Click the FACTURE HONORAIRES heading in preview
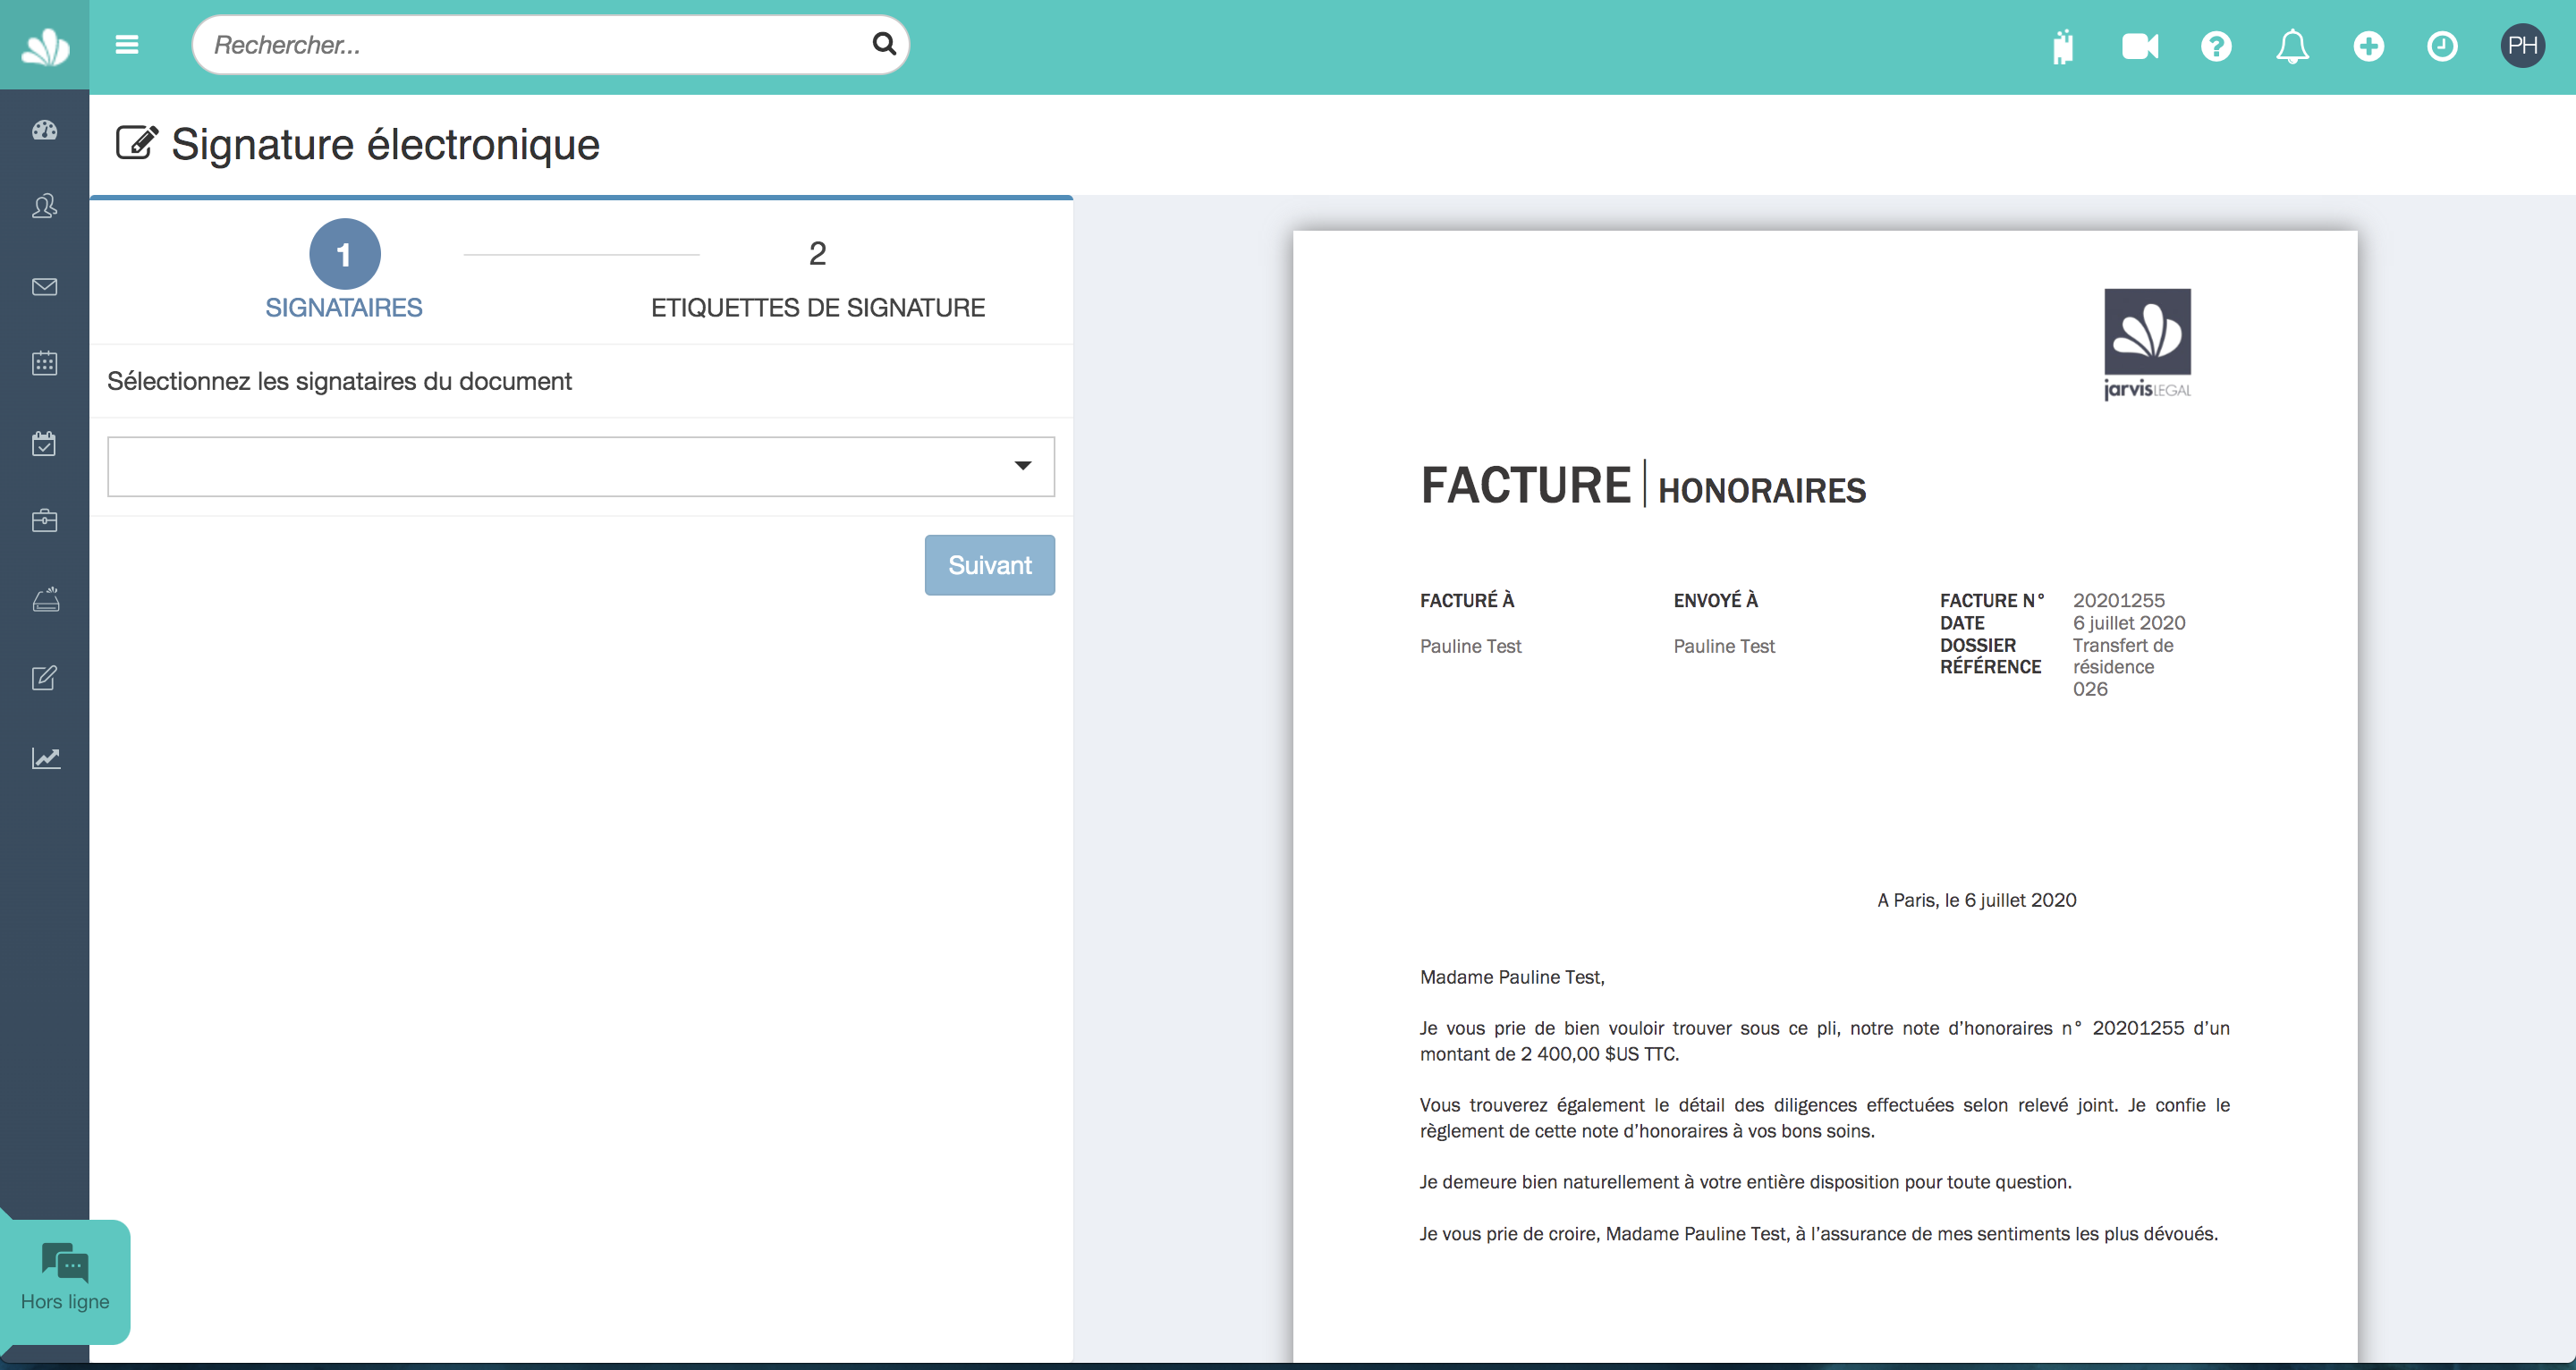 tap(1643, 486)
